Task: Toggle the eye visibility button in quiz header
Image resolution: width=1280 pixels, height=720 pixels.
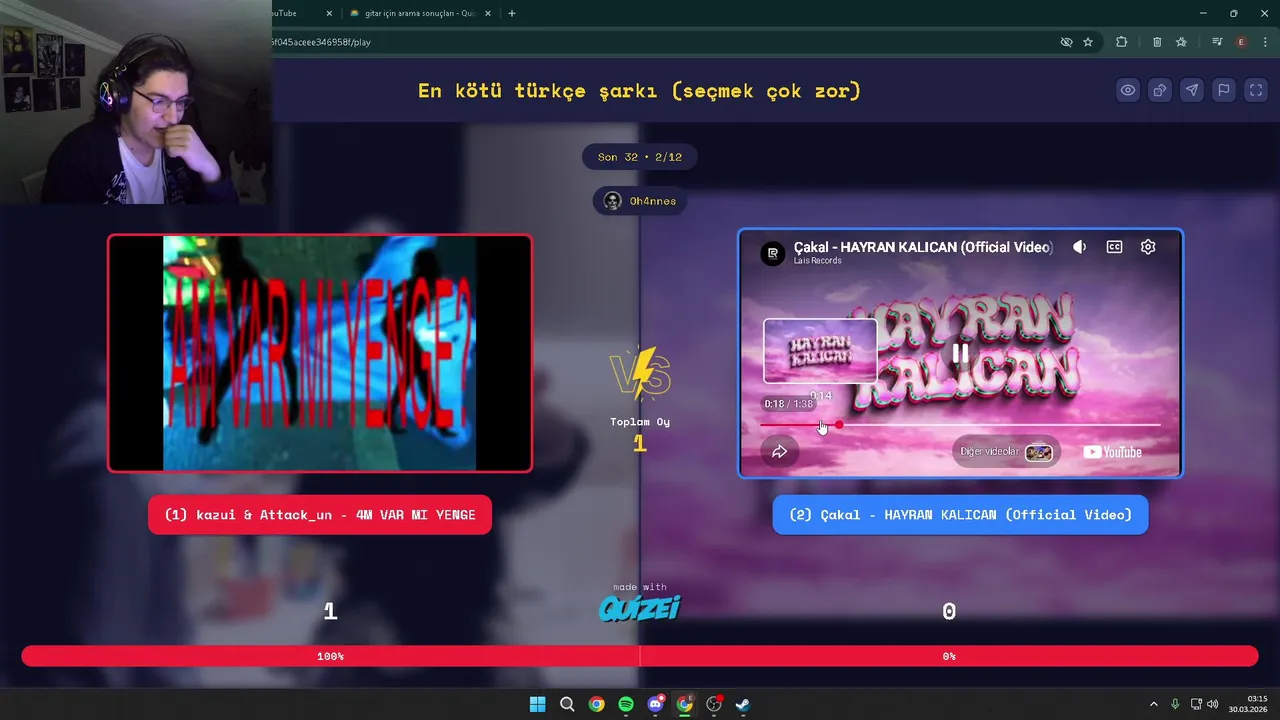Action: [x=1128, y=90]
